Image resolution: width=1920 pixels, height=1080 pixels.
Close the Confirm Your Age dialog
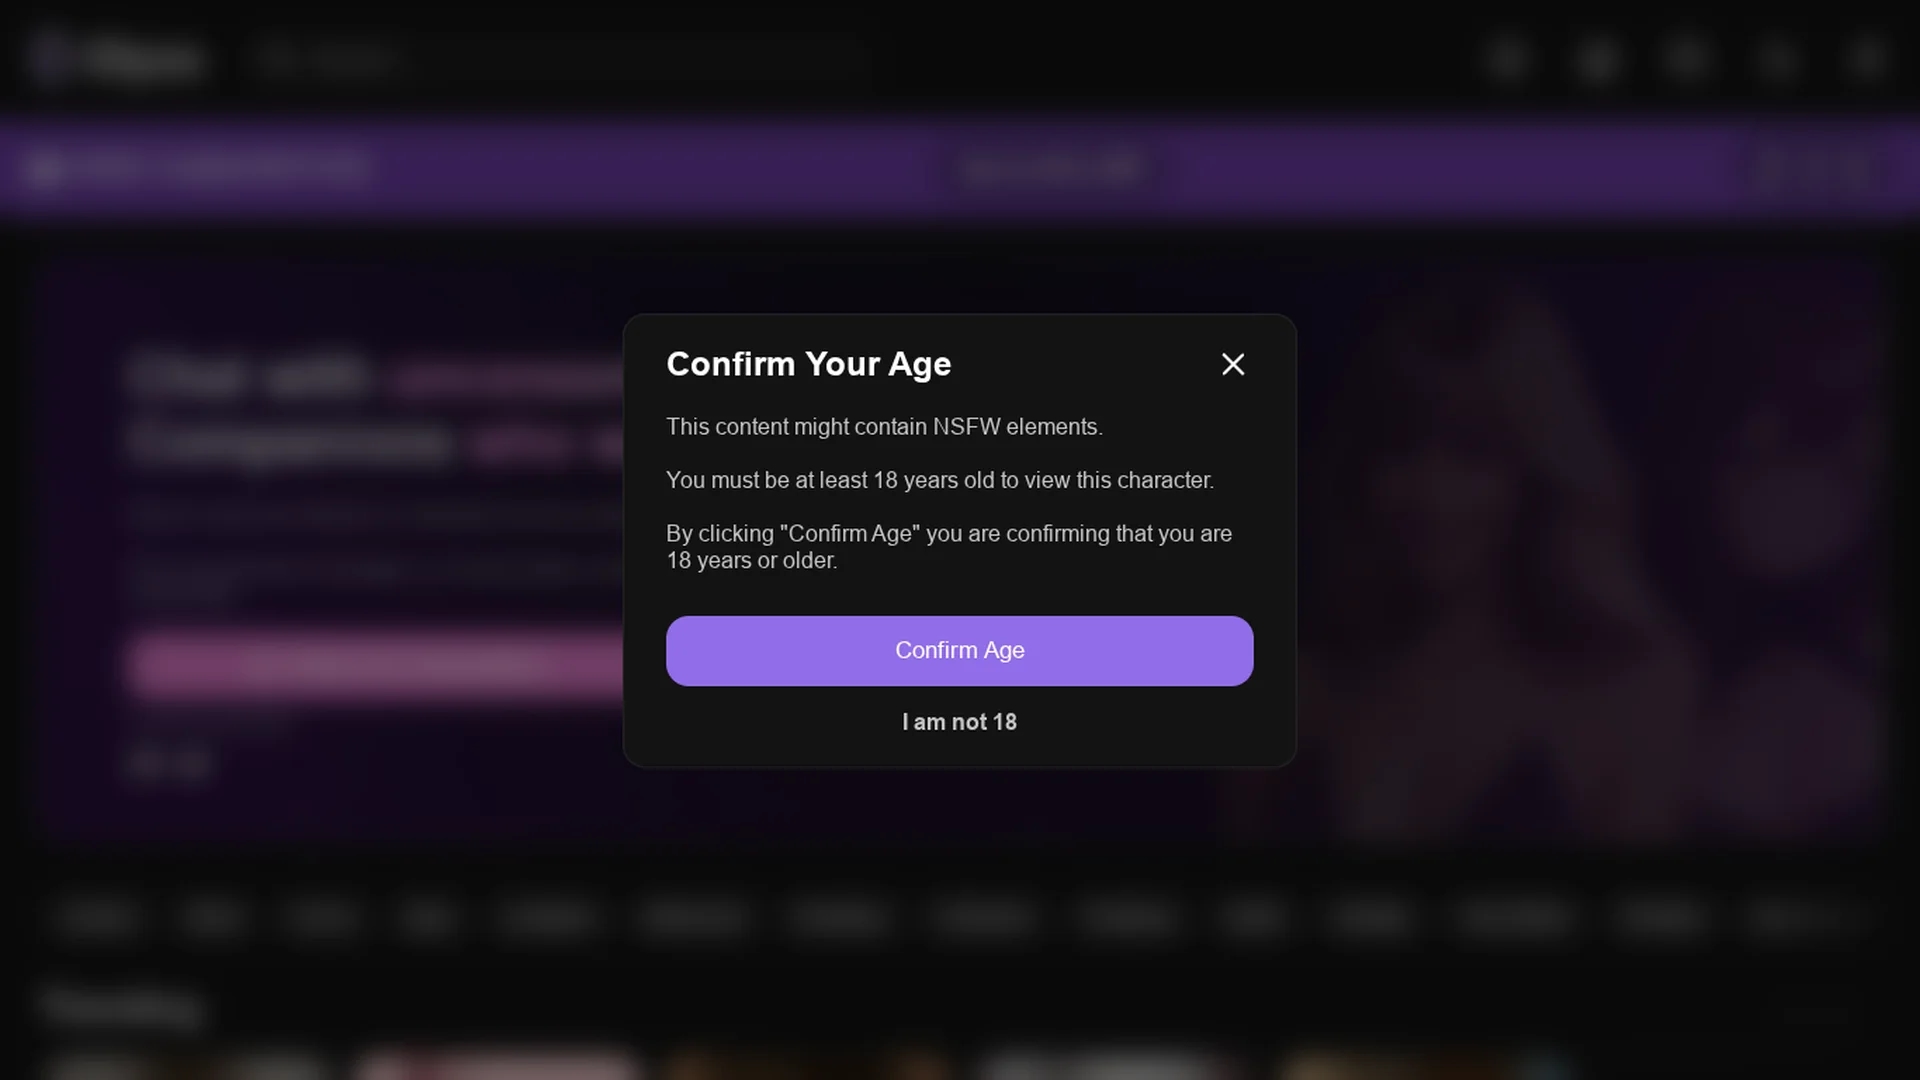point(1233,364)
